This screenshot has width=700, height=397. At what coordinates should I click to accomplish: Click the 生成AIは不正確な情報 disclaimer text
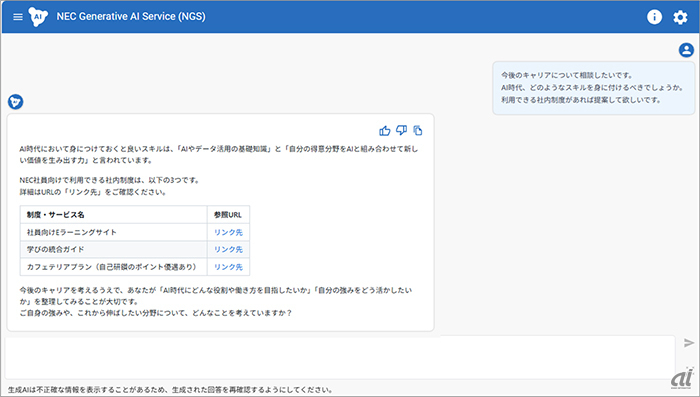click(170, 390)
